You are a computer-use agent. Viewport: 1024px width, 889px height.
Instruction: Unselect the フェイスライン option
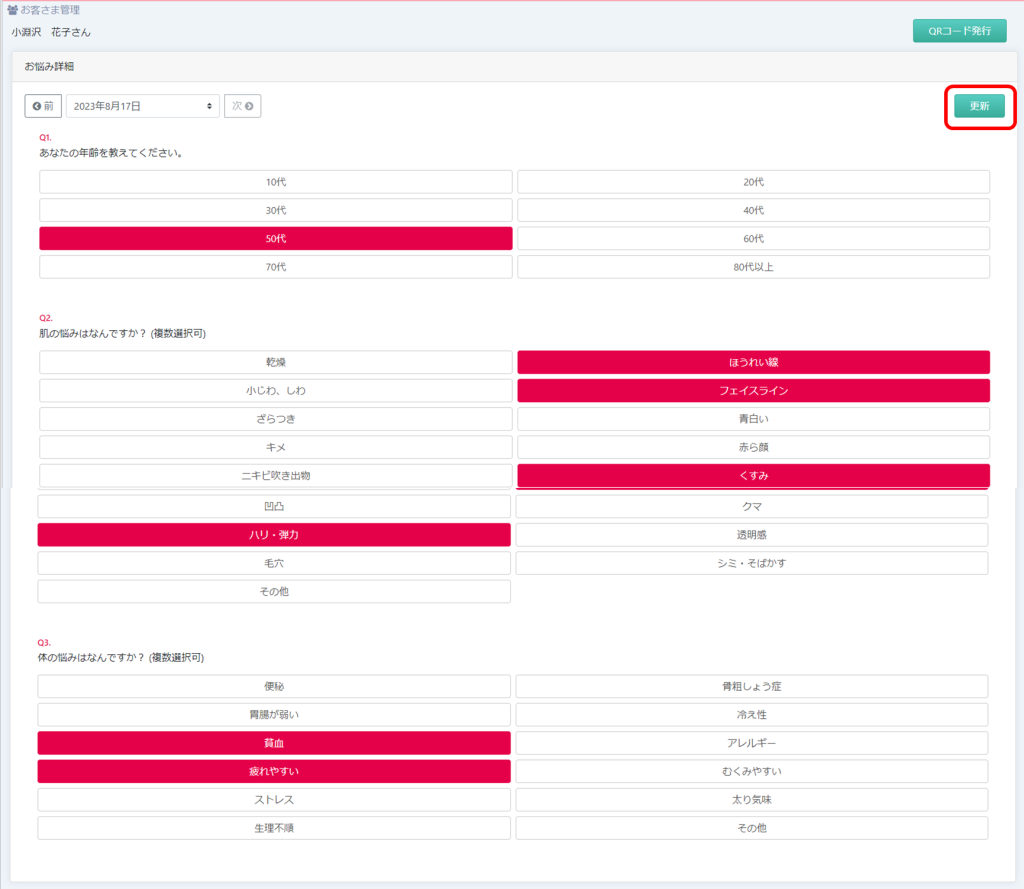pos(753,391)
